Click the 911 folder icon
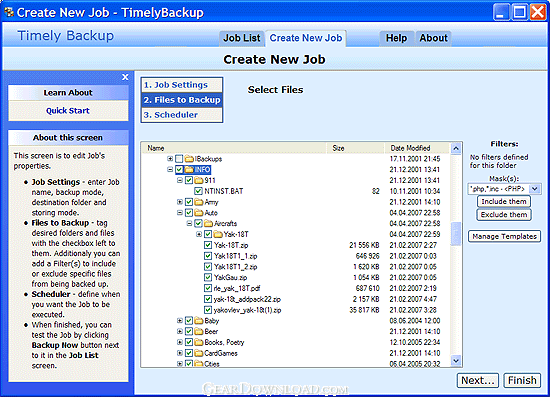The height and width of the screenshot is (397, 550). tap(199, 181)
